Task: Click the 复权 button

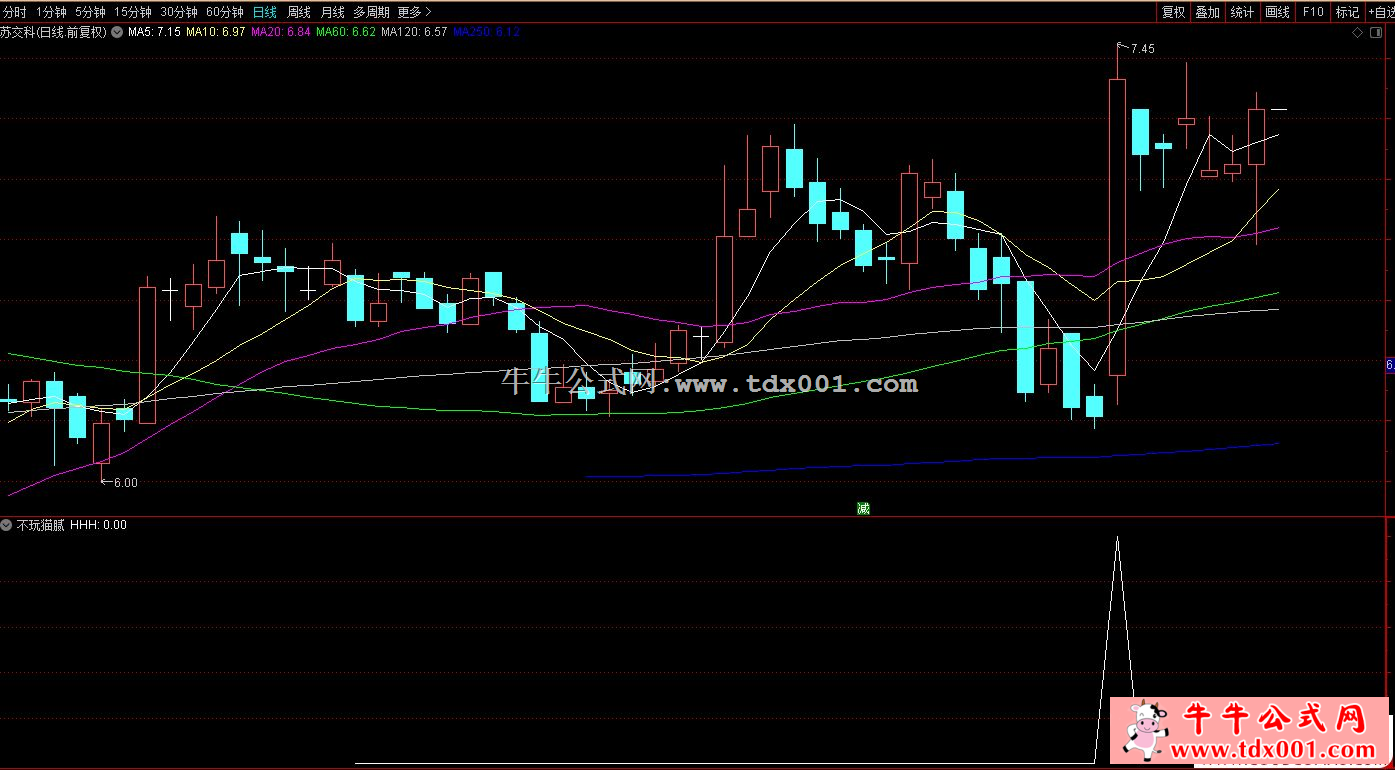Action: 1173,12
